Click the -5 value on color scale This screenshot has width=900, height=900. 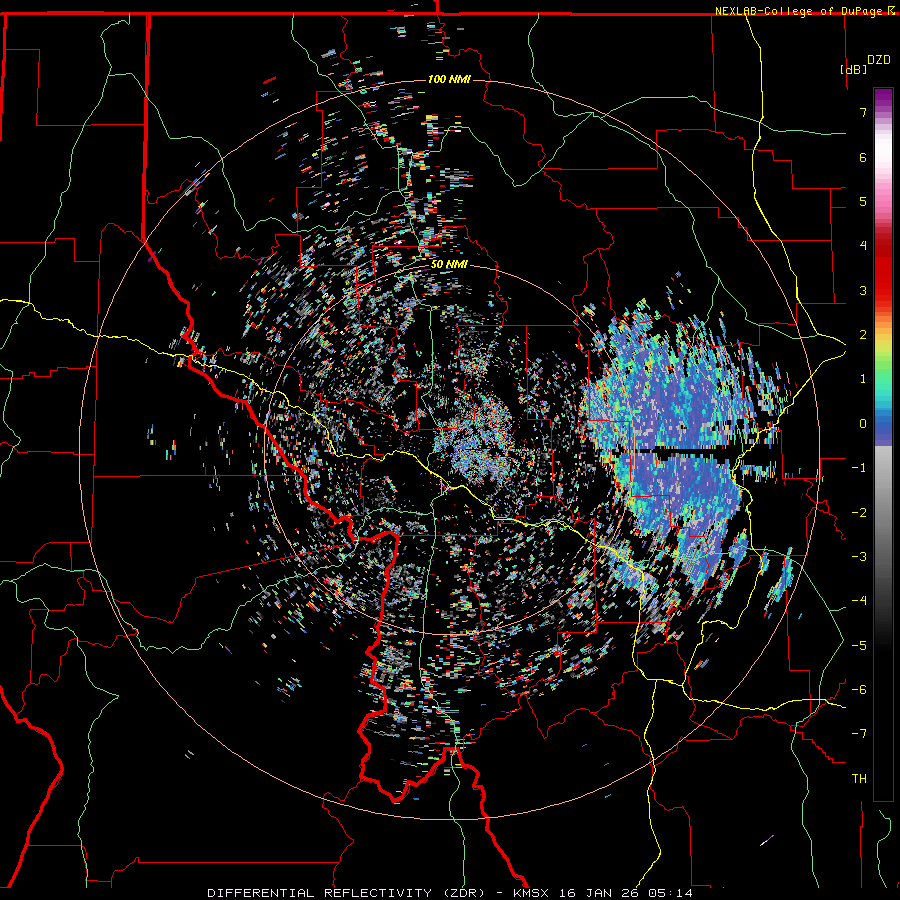[x=859, y=646]
